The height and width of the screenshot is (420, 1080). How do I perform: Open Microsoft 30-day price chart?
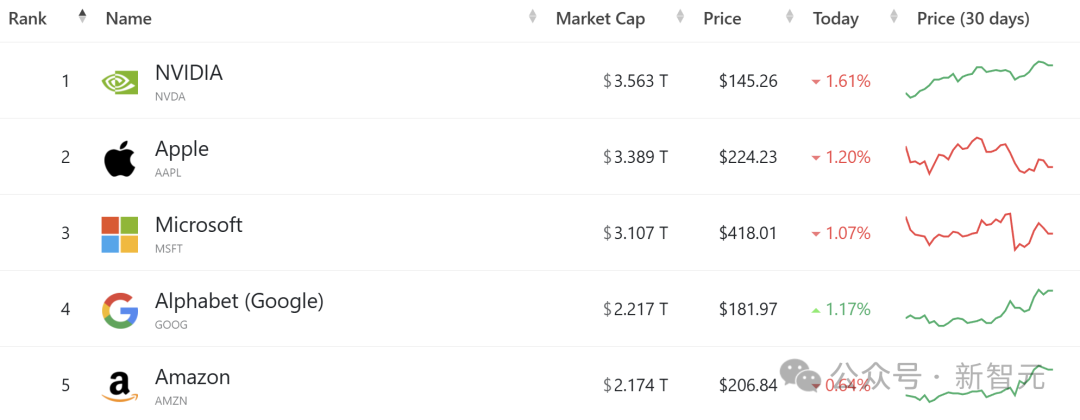pos(979,232)
